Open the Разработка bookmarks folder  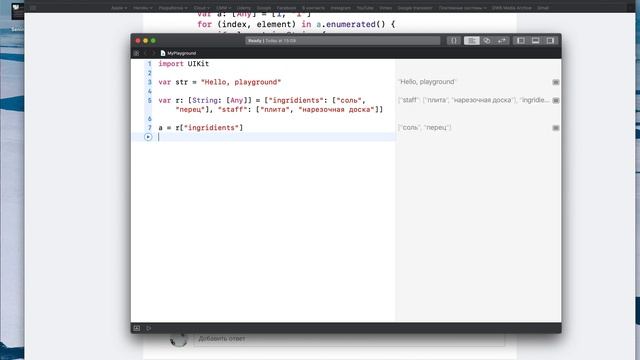pos(173,8)
